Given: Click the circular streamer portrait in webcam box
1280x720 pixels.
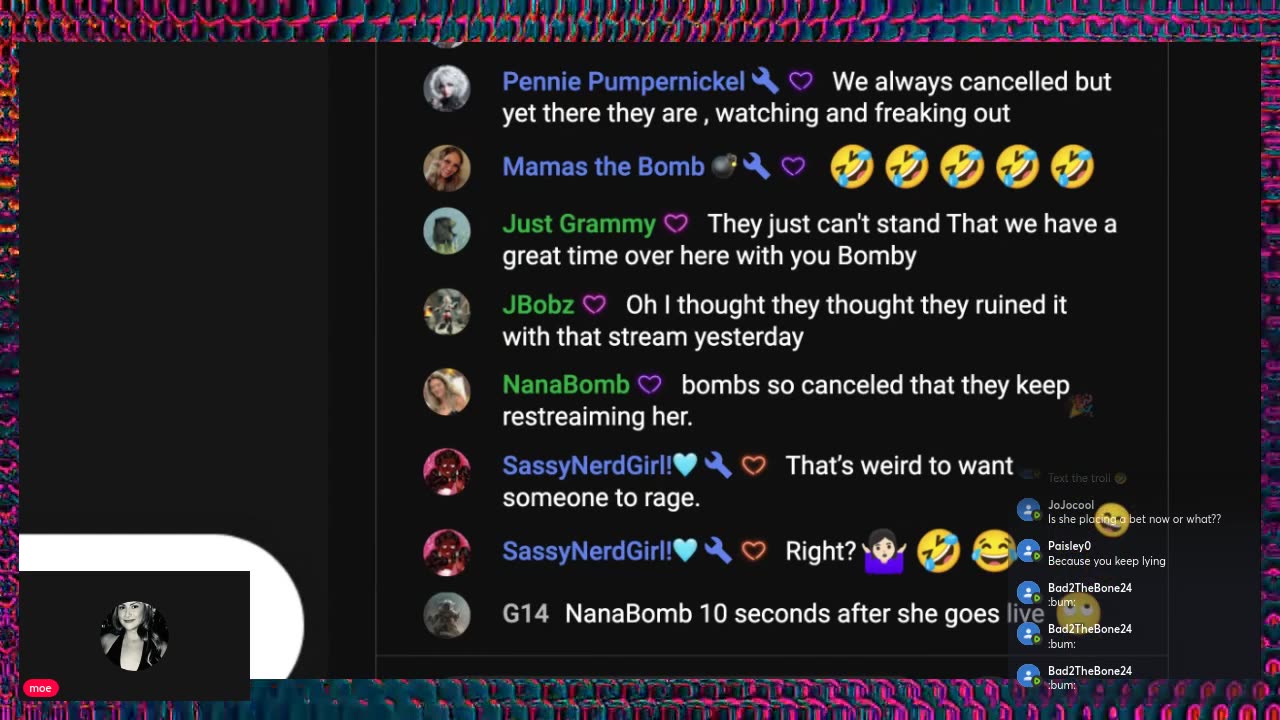Looking at the screenshot, I should (x=134, y=635).
